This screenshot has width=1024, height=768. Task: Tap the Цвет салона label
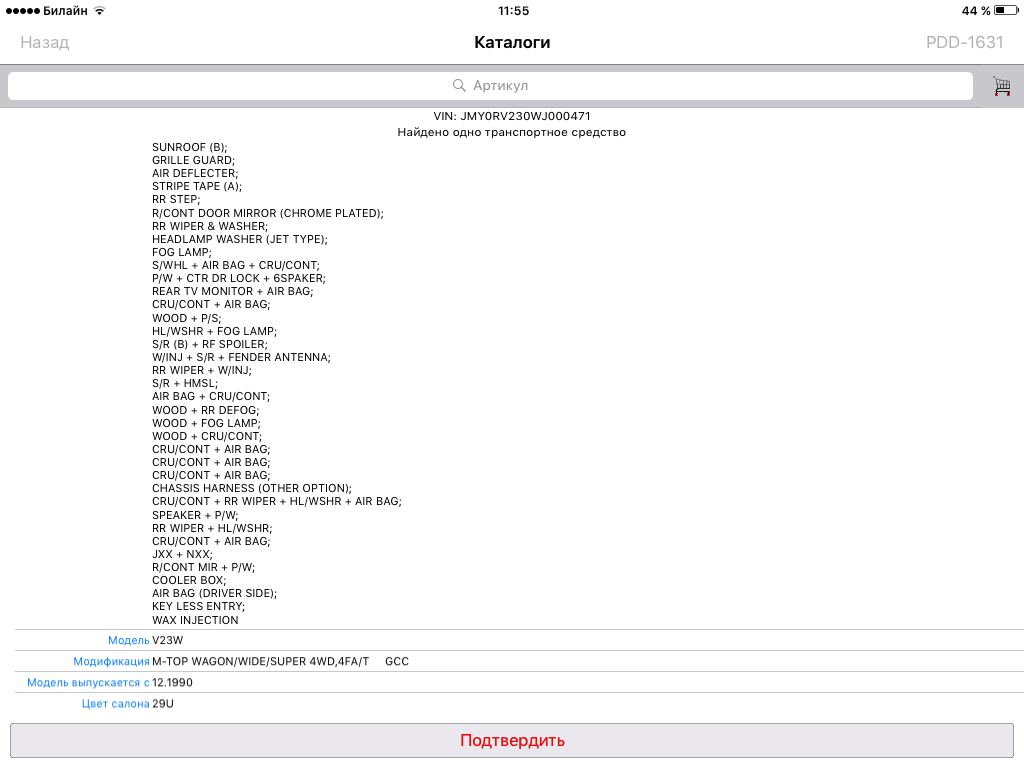[116, 704]
